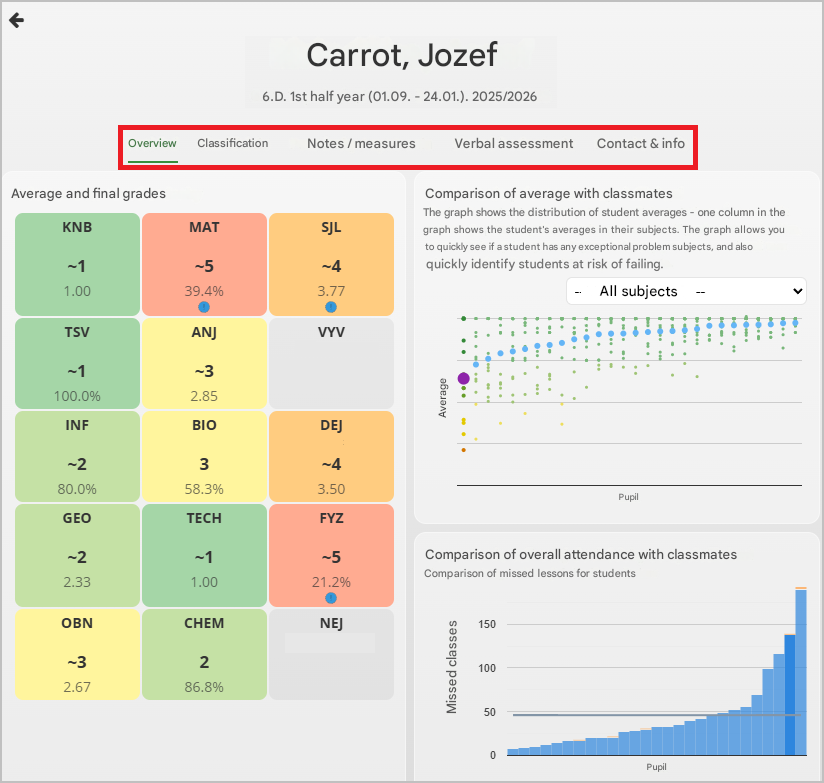Image resolution: width=824 pixels, height=783 pixels.
Task: Click the blue info dot under MAT
Action: click(204, 307)
